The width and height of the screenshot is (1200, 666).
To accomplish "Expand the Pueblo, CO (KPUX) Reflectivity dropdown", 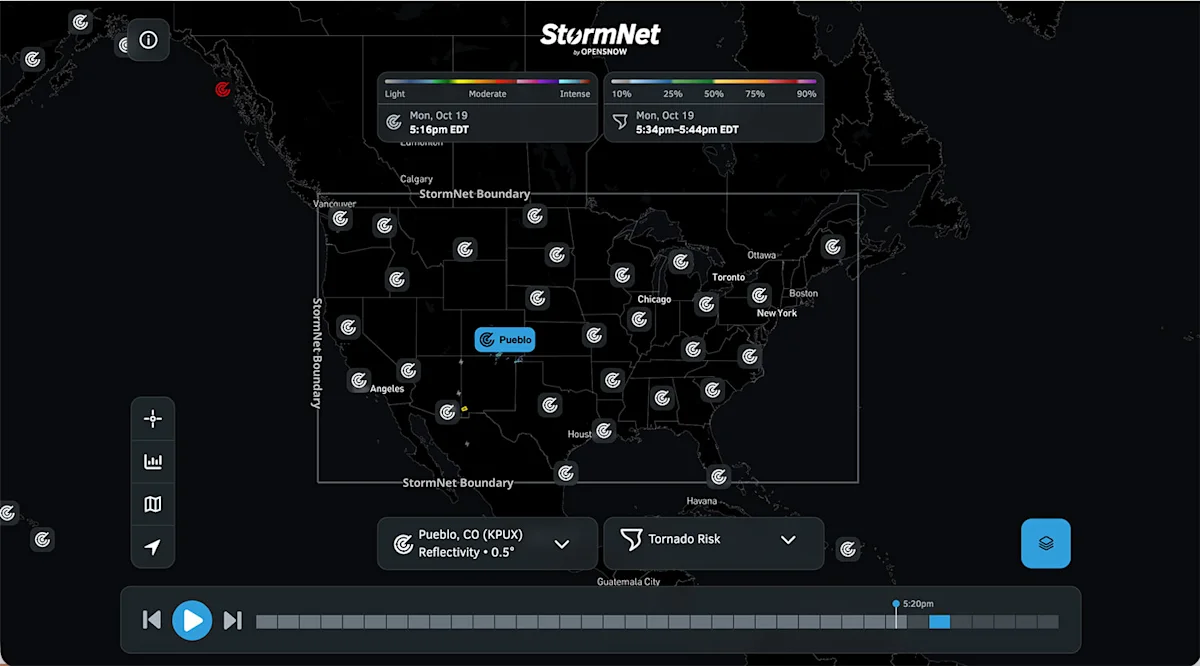I will click(487, 544).
